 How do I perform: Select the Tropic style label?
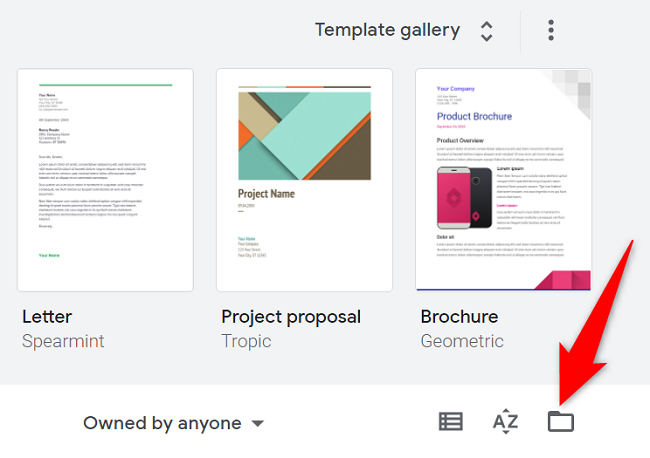click(x=246, y=342)
